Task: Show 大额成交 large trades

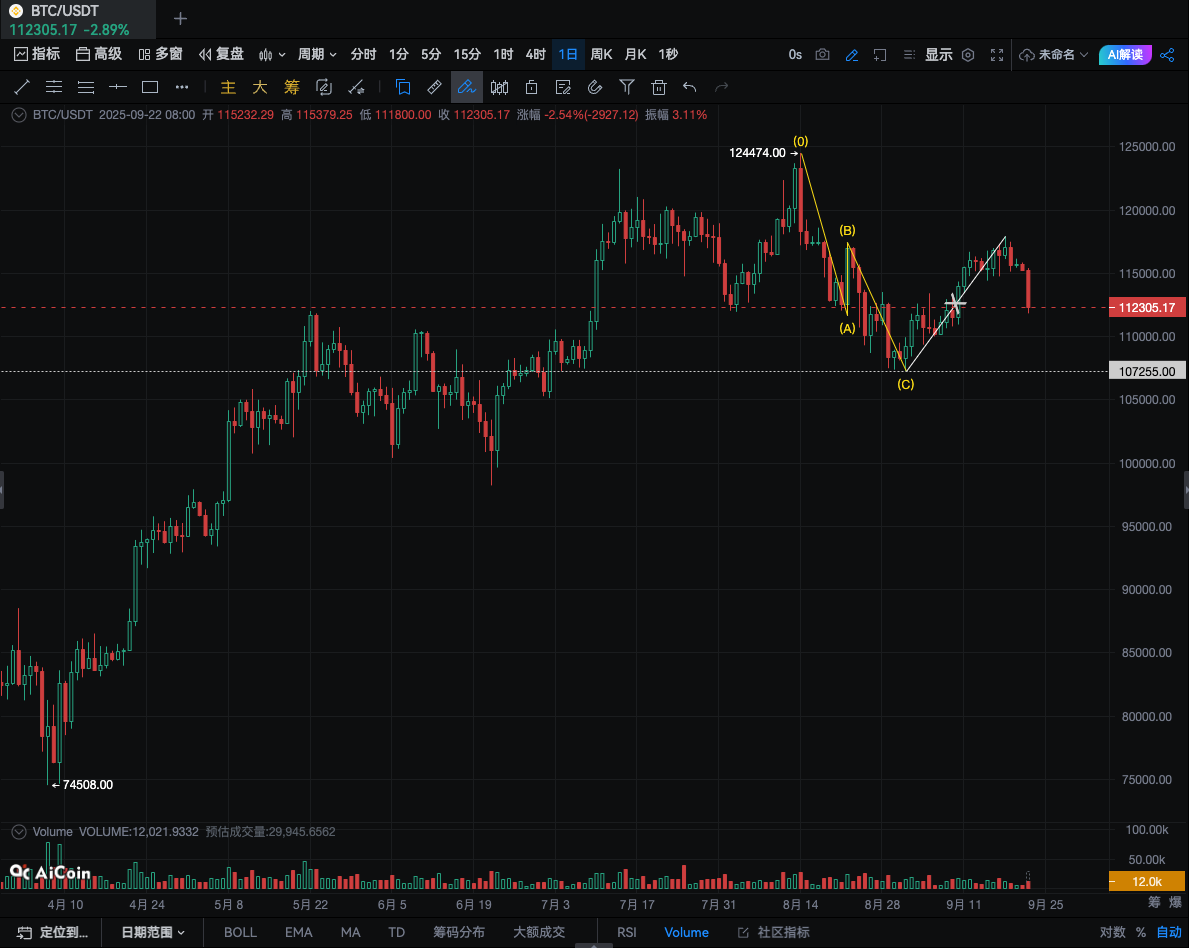Action: pyautogui.click(x=539, y=932)
